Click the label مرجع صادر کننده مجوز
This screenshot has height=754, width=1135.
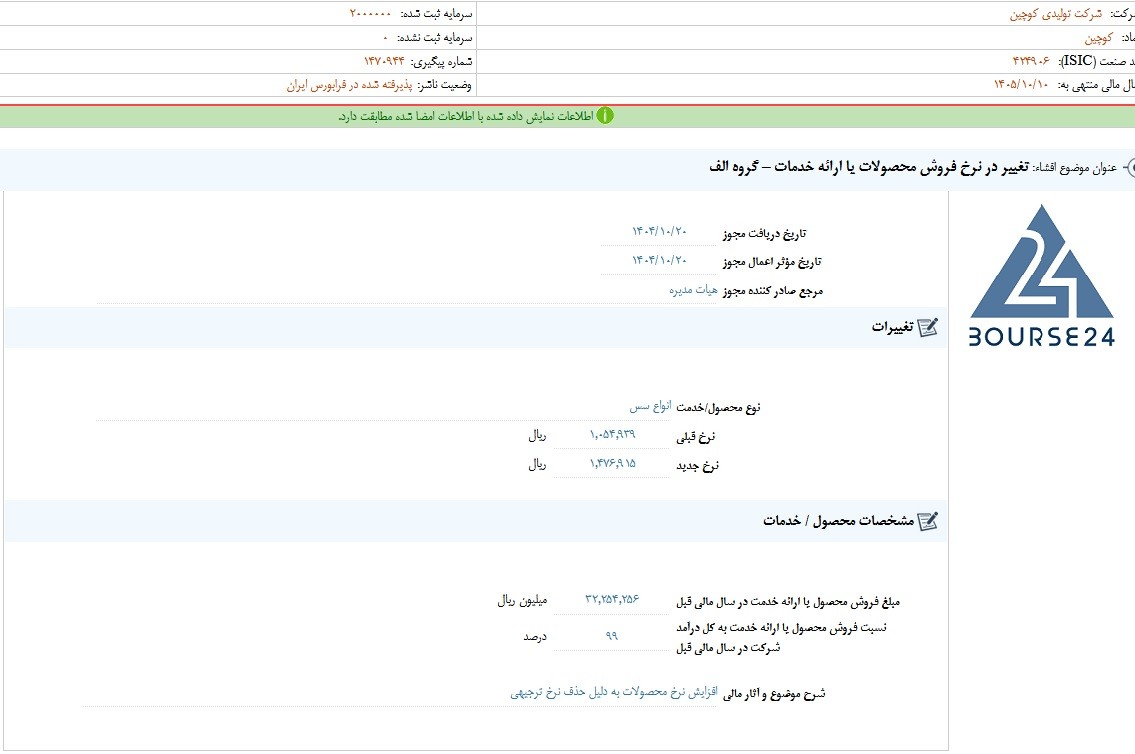(773, 292)
